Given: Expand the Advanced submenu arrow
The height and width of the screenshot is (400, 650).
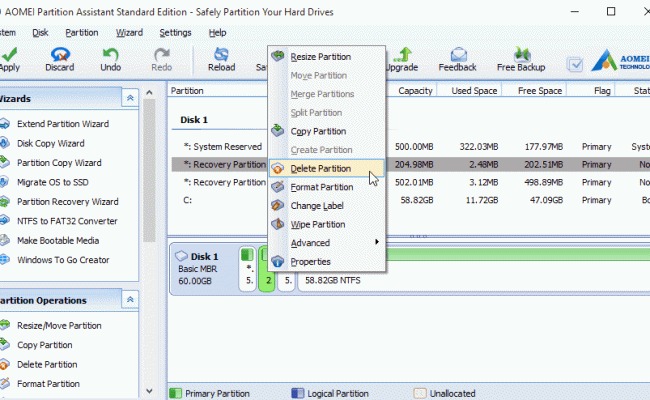Looking at the screenshot, I should click(377, 242).
